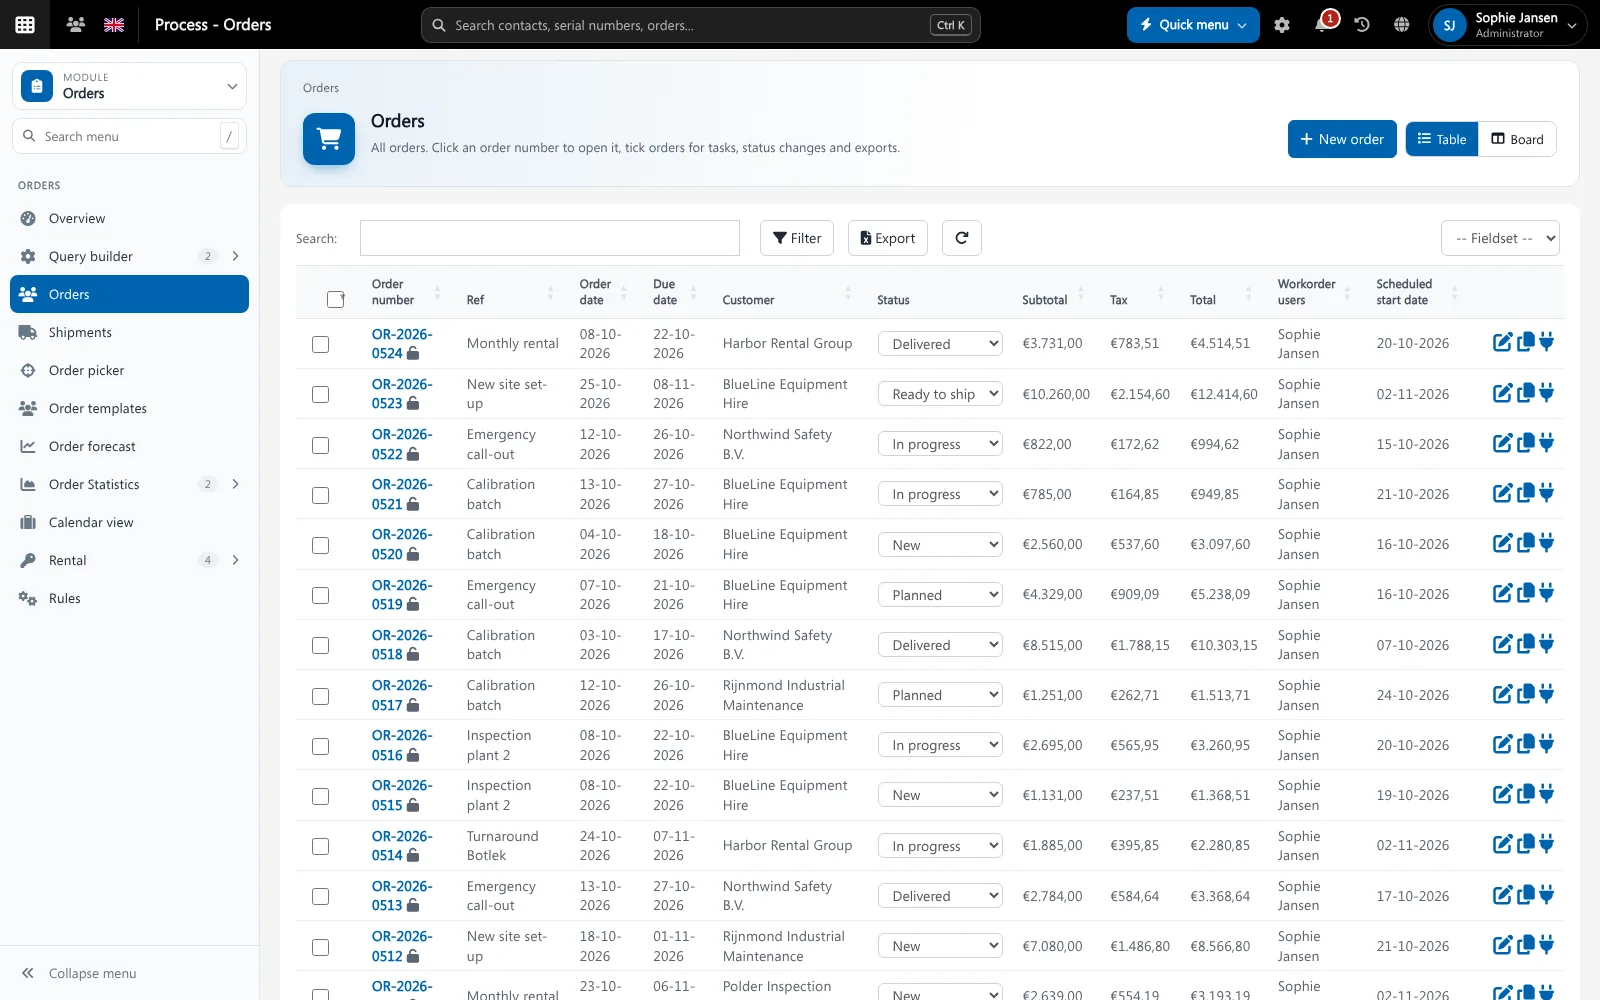This screenshot has height=1000, width=1600.
Task: Open order link OR-2026-0517
Action: coord(401,695)
